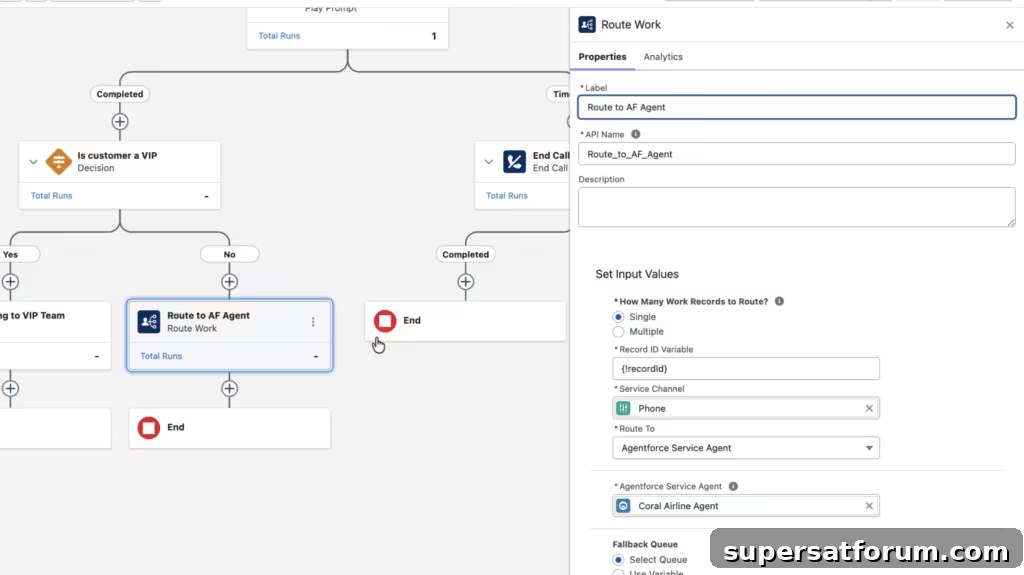Click the Is customer a VIP decision icon
The width and height of the screenshot is (1024, 575).
[x=58, y=161]
